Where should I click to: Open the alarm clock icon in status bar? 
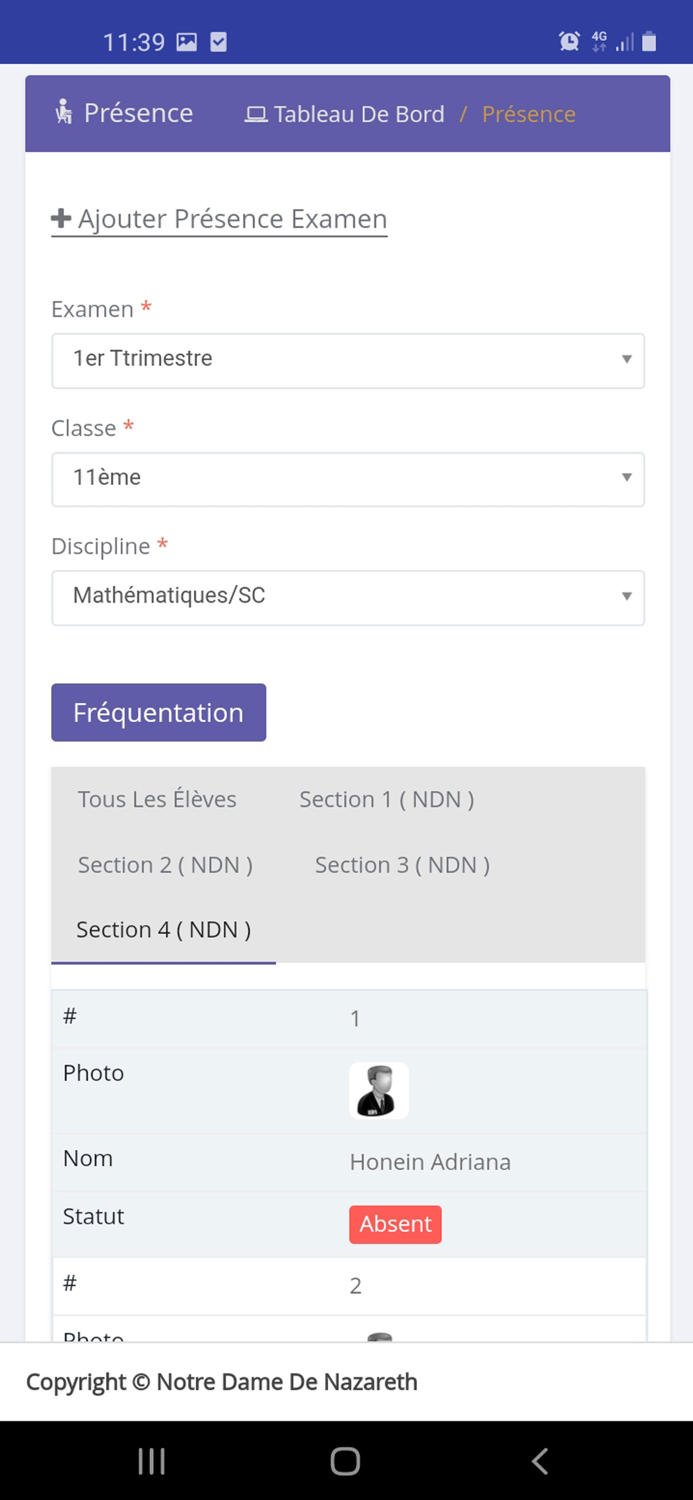click(568, 41)
